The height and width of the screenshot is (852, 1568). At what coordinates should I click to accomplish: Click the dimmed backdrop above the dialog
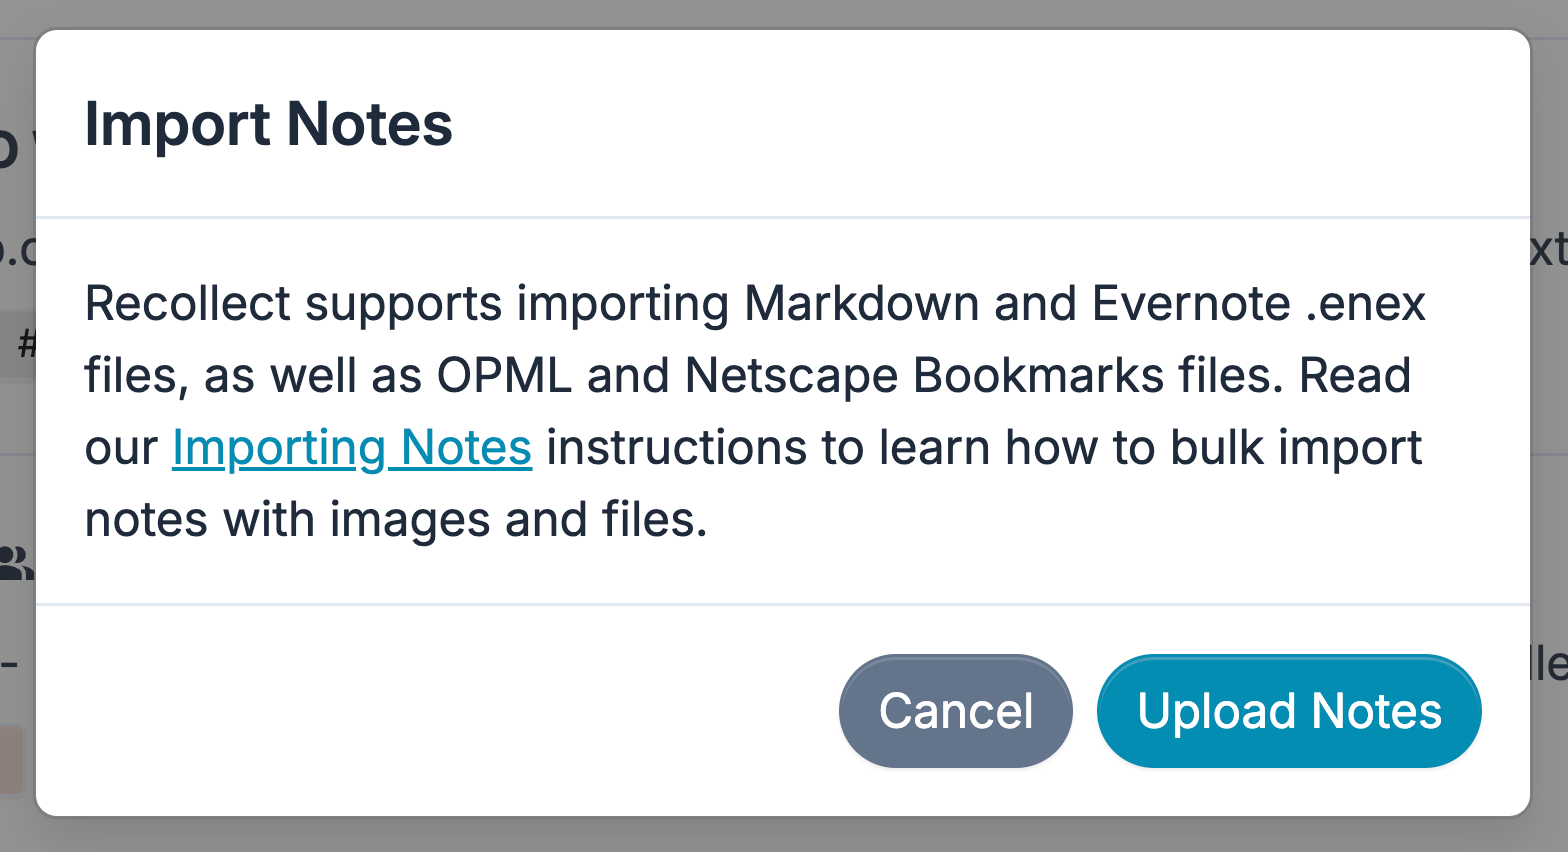click(x=784, y=14)
